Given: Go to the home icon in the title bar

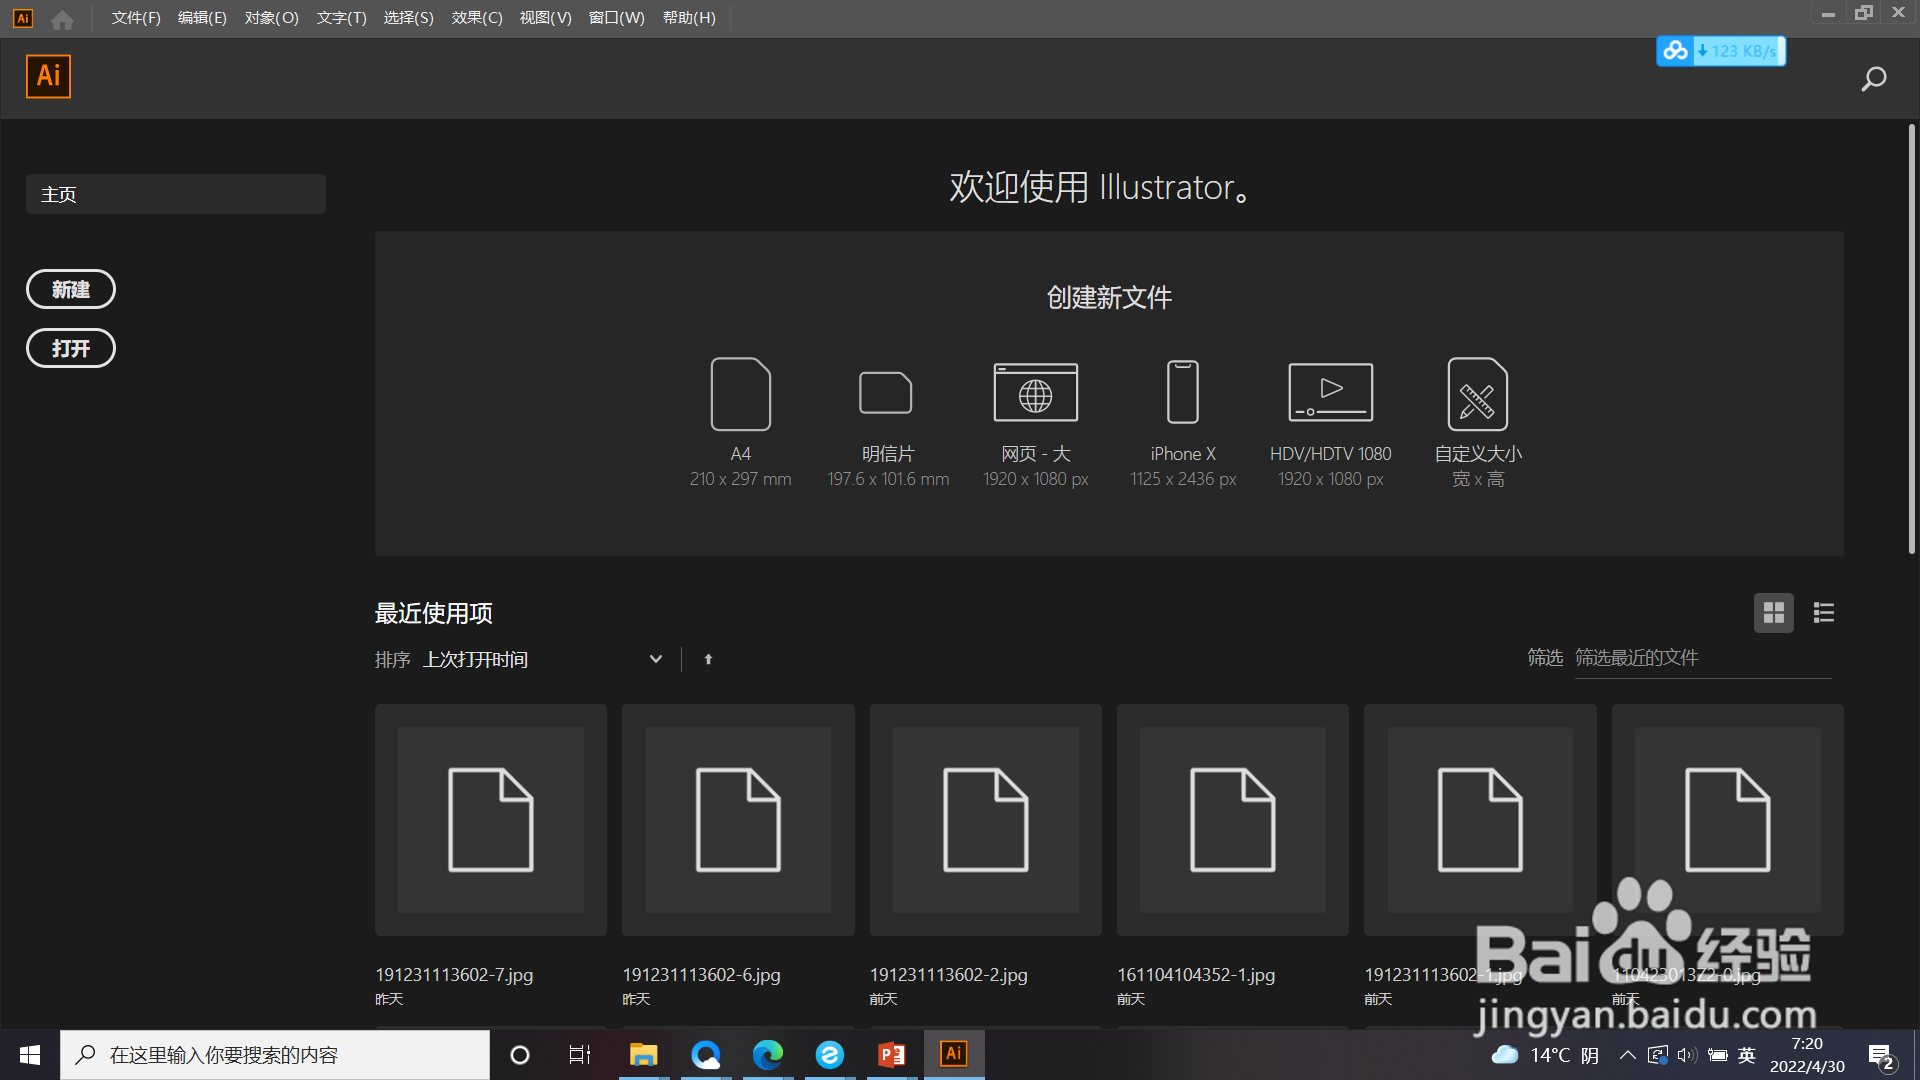Looking at the screenshot, I should point(62,19).
